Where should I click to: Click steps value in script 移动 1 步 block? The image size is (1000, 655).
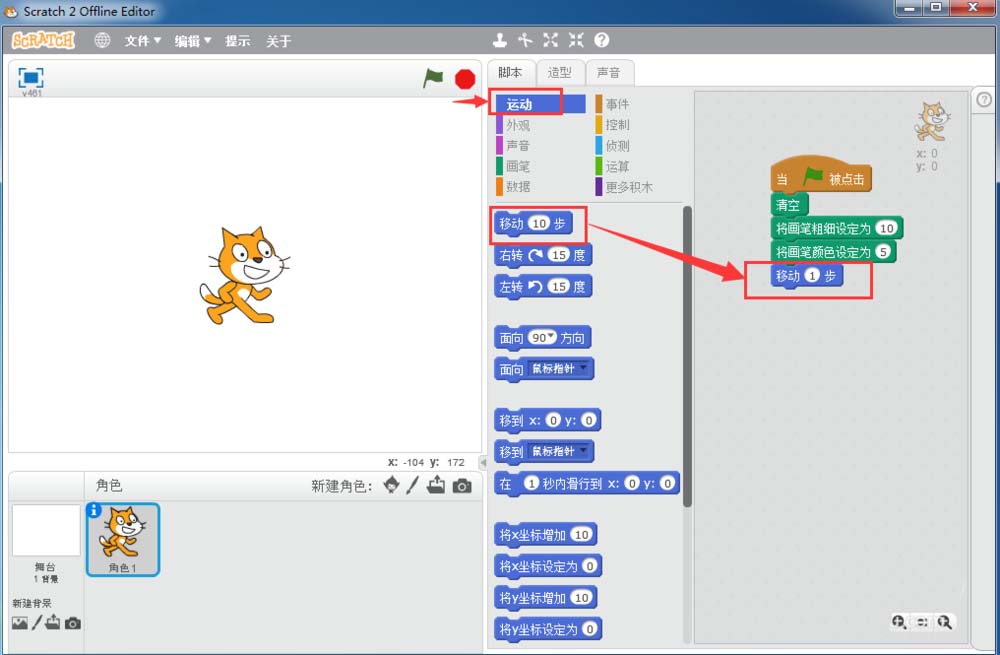[x=812, y=276]
